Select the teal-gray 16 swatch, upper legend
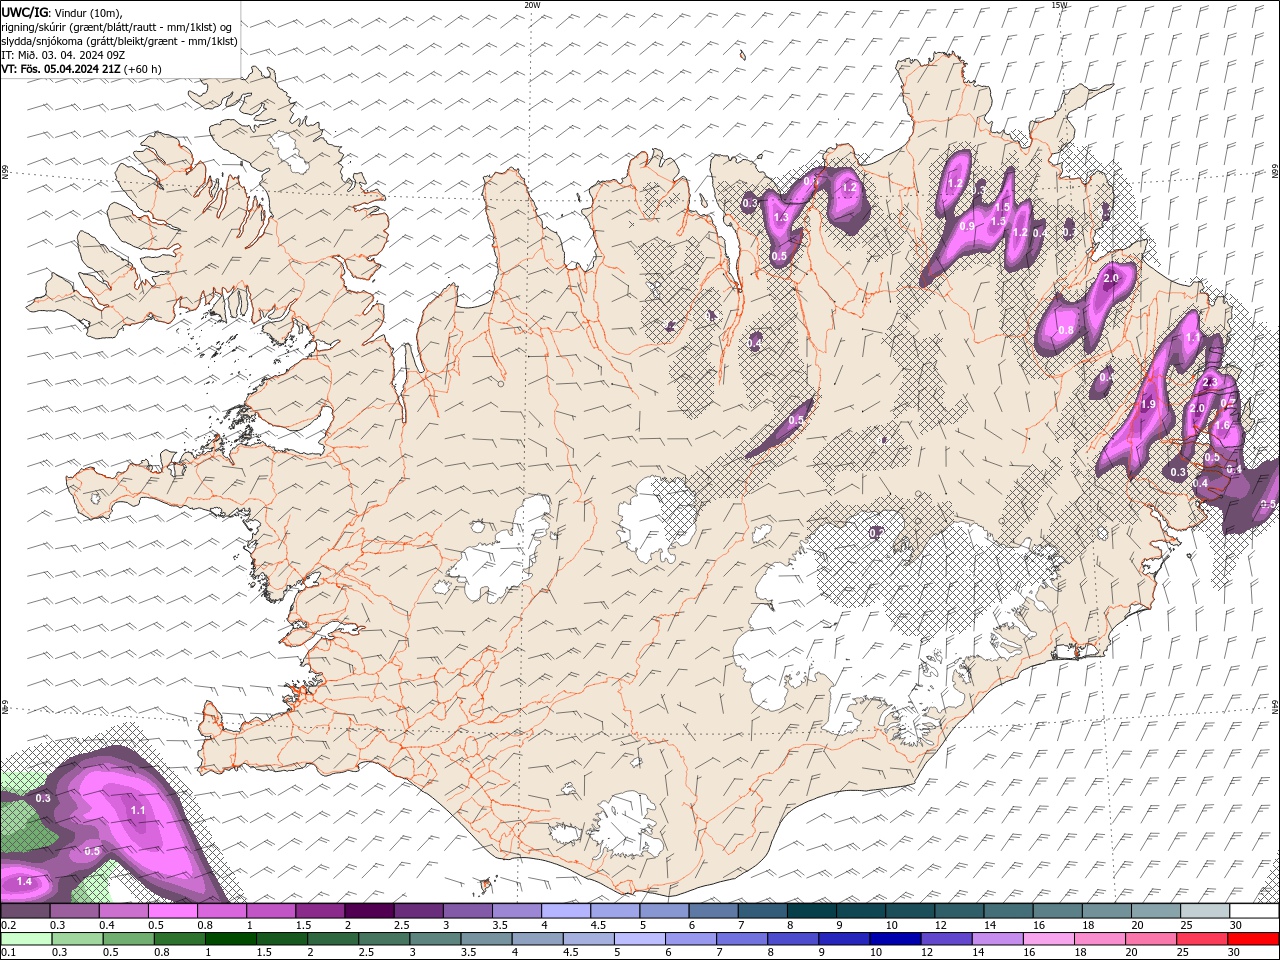This screenshot has width=1280, height=960. click(x=1058, y=911)
